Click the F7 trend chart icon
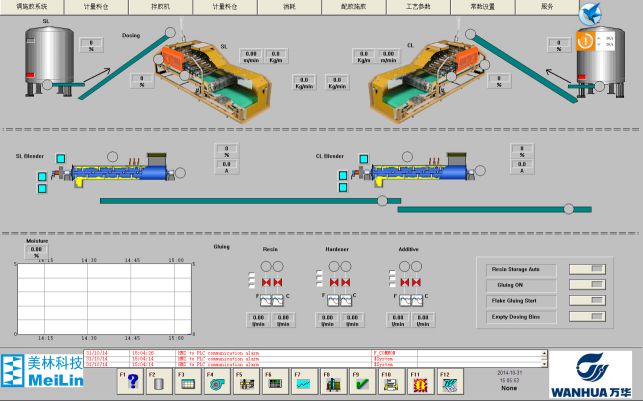The image size is (643, 401). 302,383
